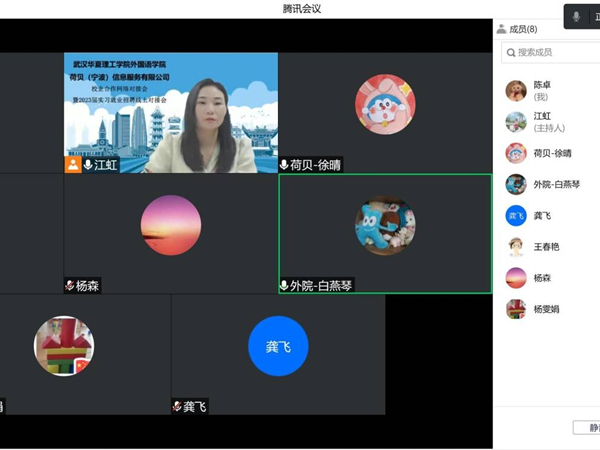This screenshot has width=600, height=450.
Task: Click the microphone icon beside 荷贝-徐晴 label
Action: tap(284, 165)
